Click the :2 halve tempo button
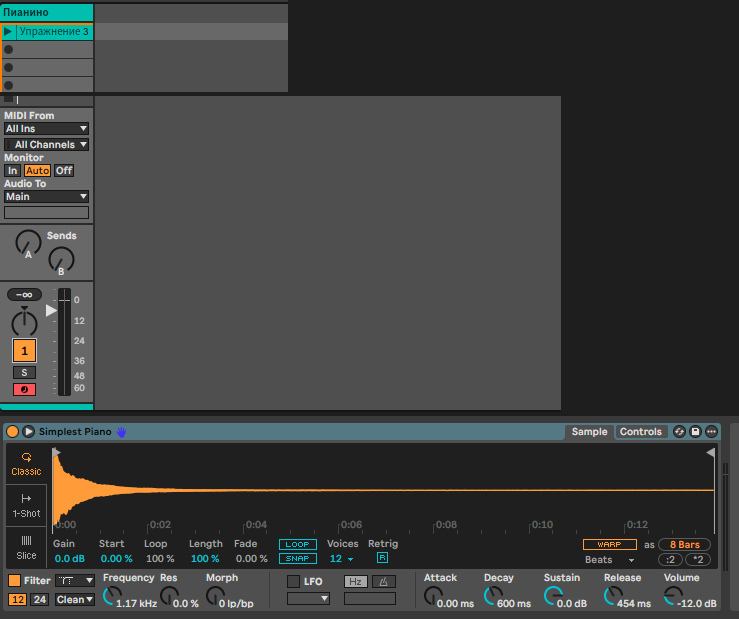 click(x=670, y=560)
